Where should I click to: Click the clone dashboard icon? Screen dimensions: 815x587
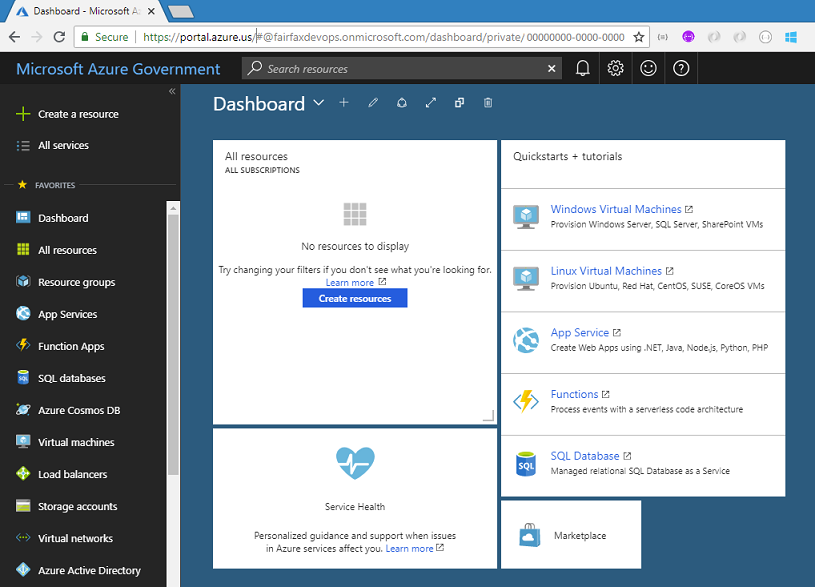coord(459,103)
